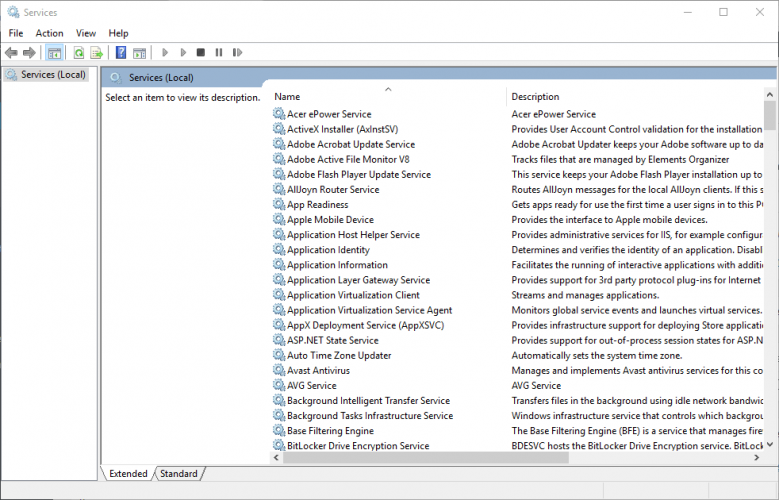Select Services (Local) in the console tree
Viewport: 779px width, 500px height.
pos(53,75)
